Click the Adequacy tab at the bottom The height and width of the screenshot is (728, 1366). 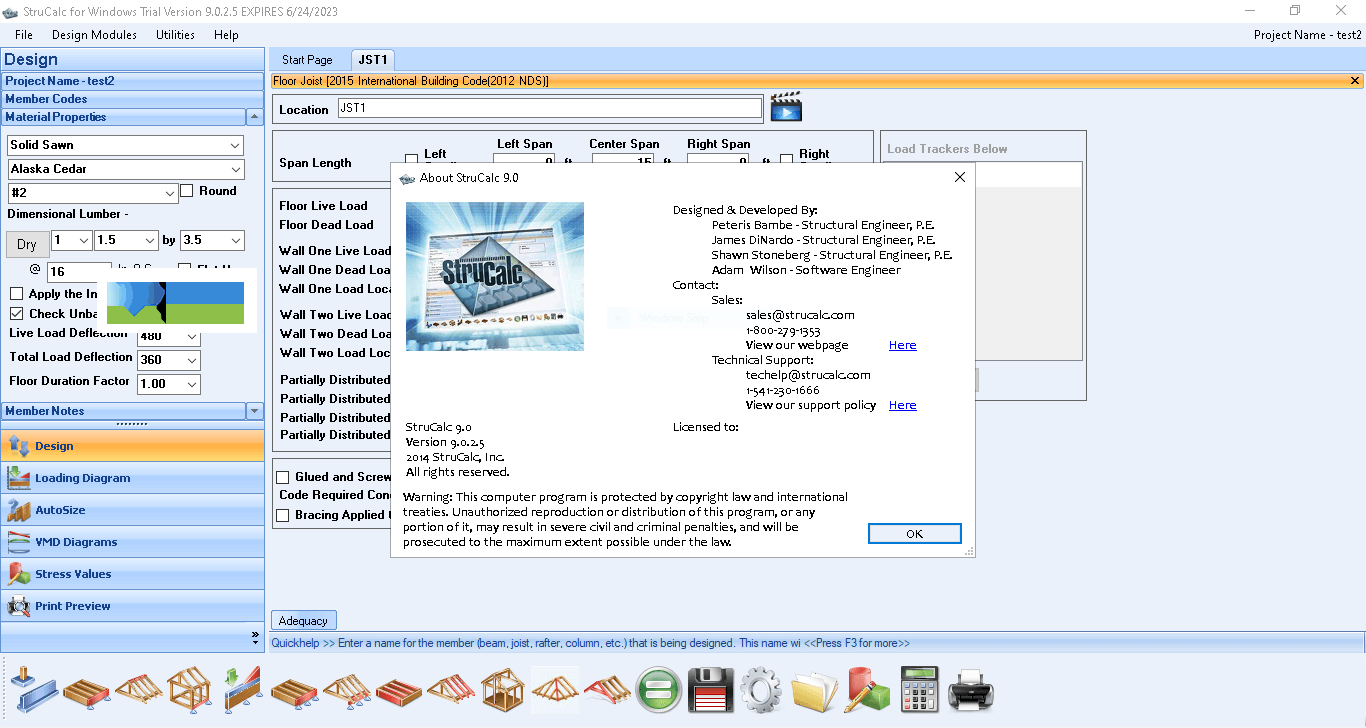click(x=304, y=621)
